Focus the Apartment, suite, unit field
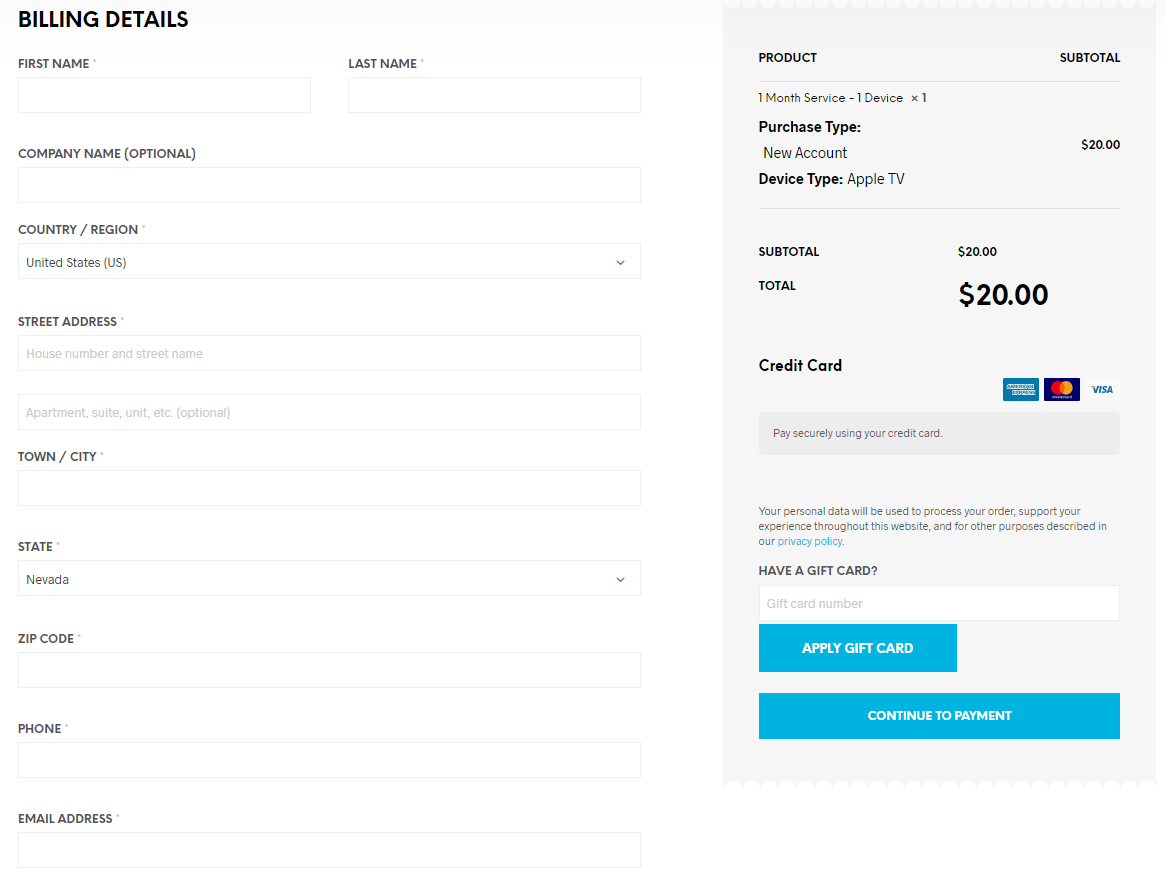The width and height of the screenshot is (1166, 874). click(x=329, y=412)
